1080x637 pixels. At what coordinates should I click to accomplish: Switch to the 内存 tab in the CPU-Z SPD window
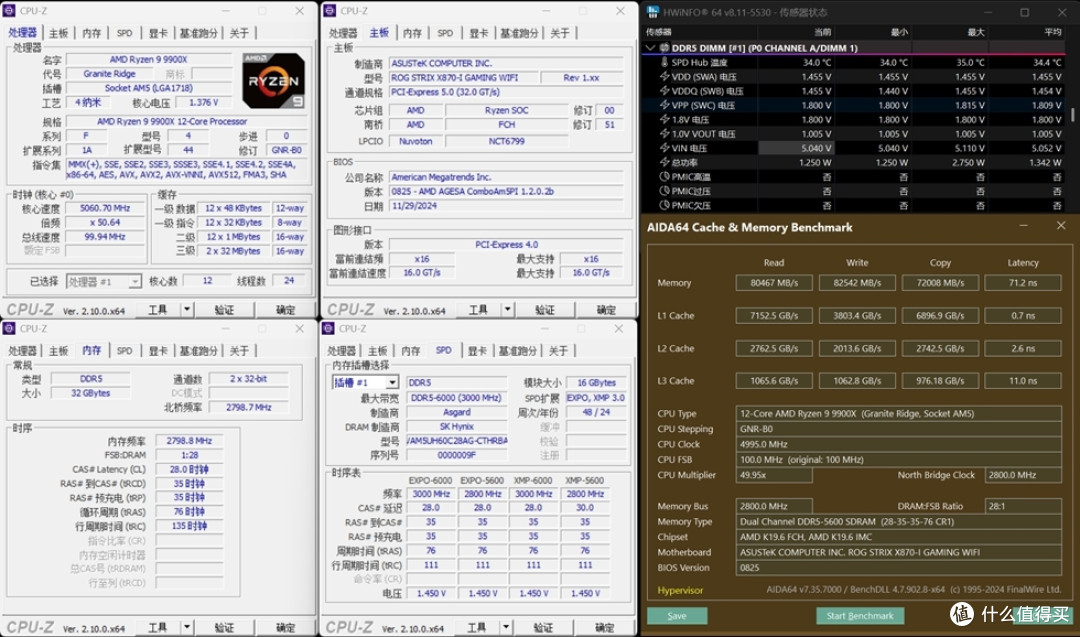point(411,351)
